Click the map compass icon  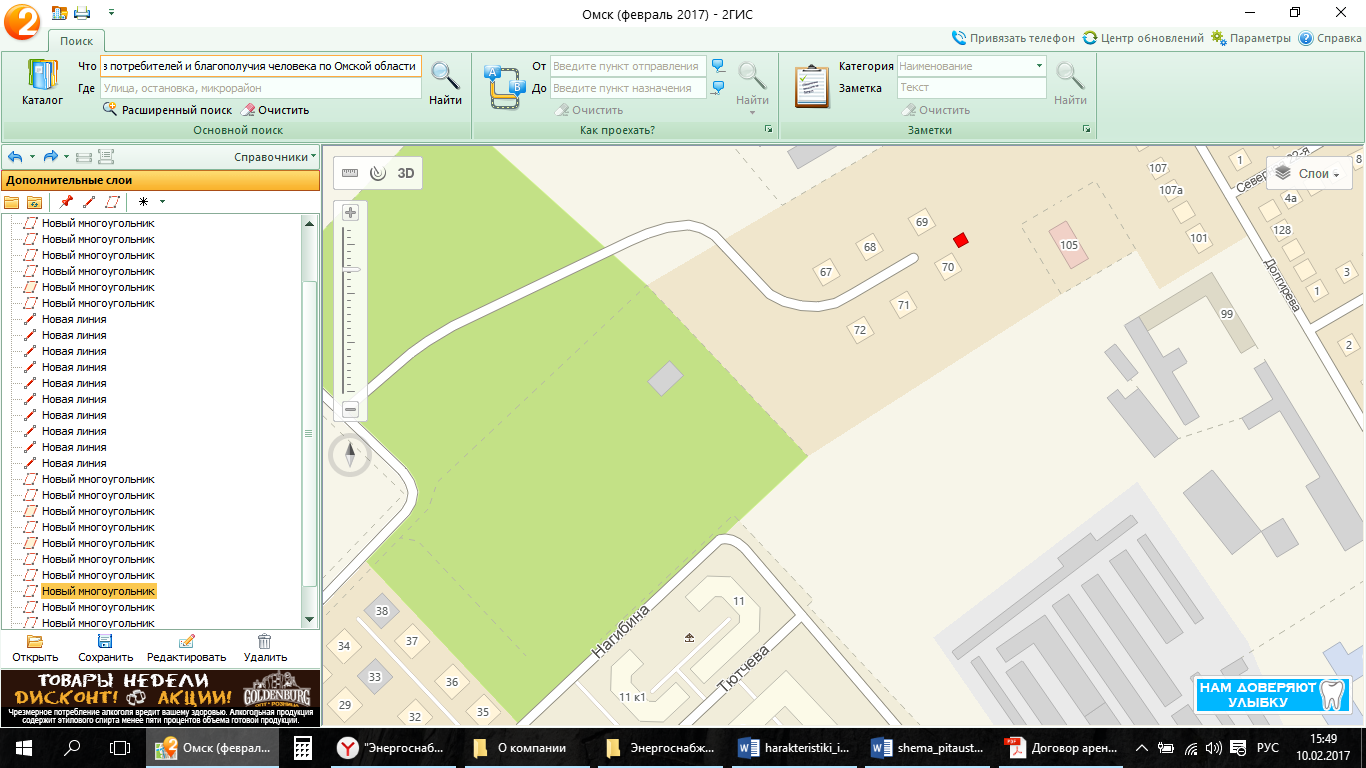[x=350, y=456]
